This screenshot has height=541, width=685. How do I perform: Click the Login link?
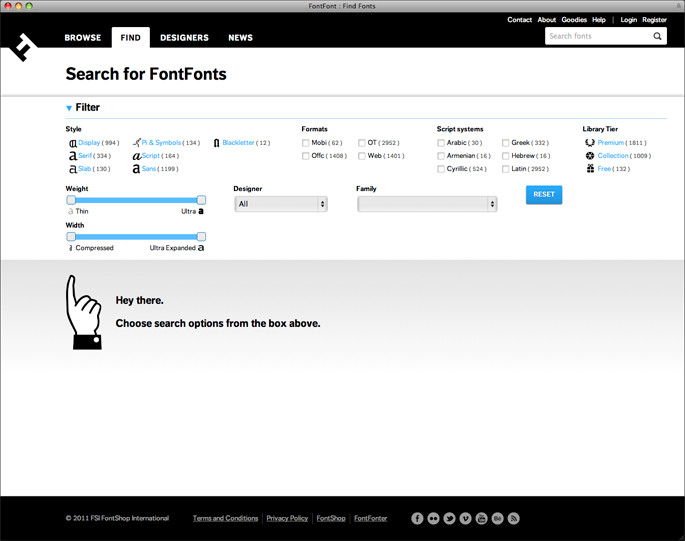[629, 20]
